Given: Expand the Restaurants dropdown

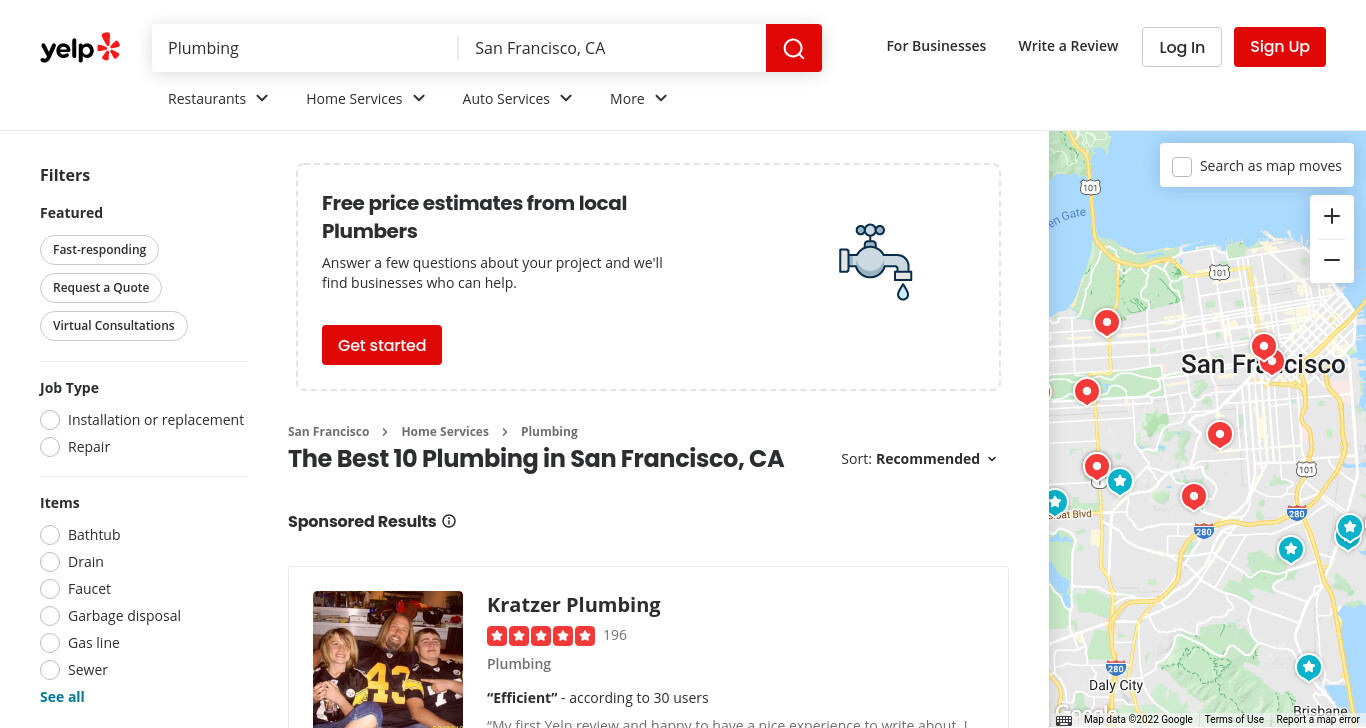Looking at the screenshot, I should click(x=218, y=98).
